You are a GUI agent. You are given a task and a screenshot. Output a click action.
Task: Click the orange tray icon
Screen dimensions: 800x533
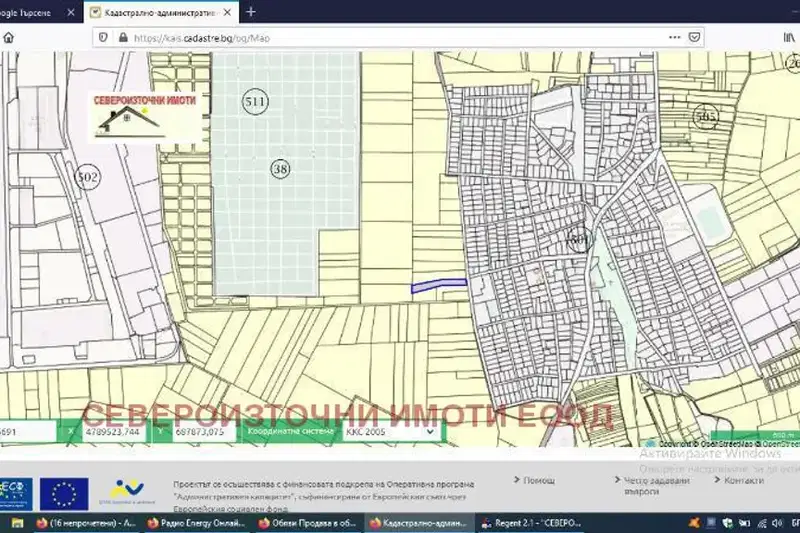click(694, 523)
